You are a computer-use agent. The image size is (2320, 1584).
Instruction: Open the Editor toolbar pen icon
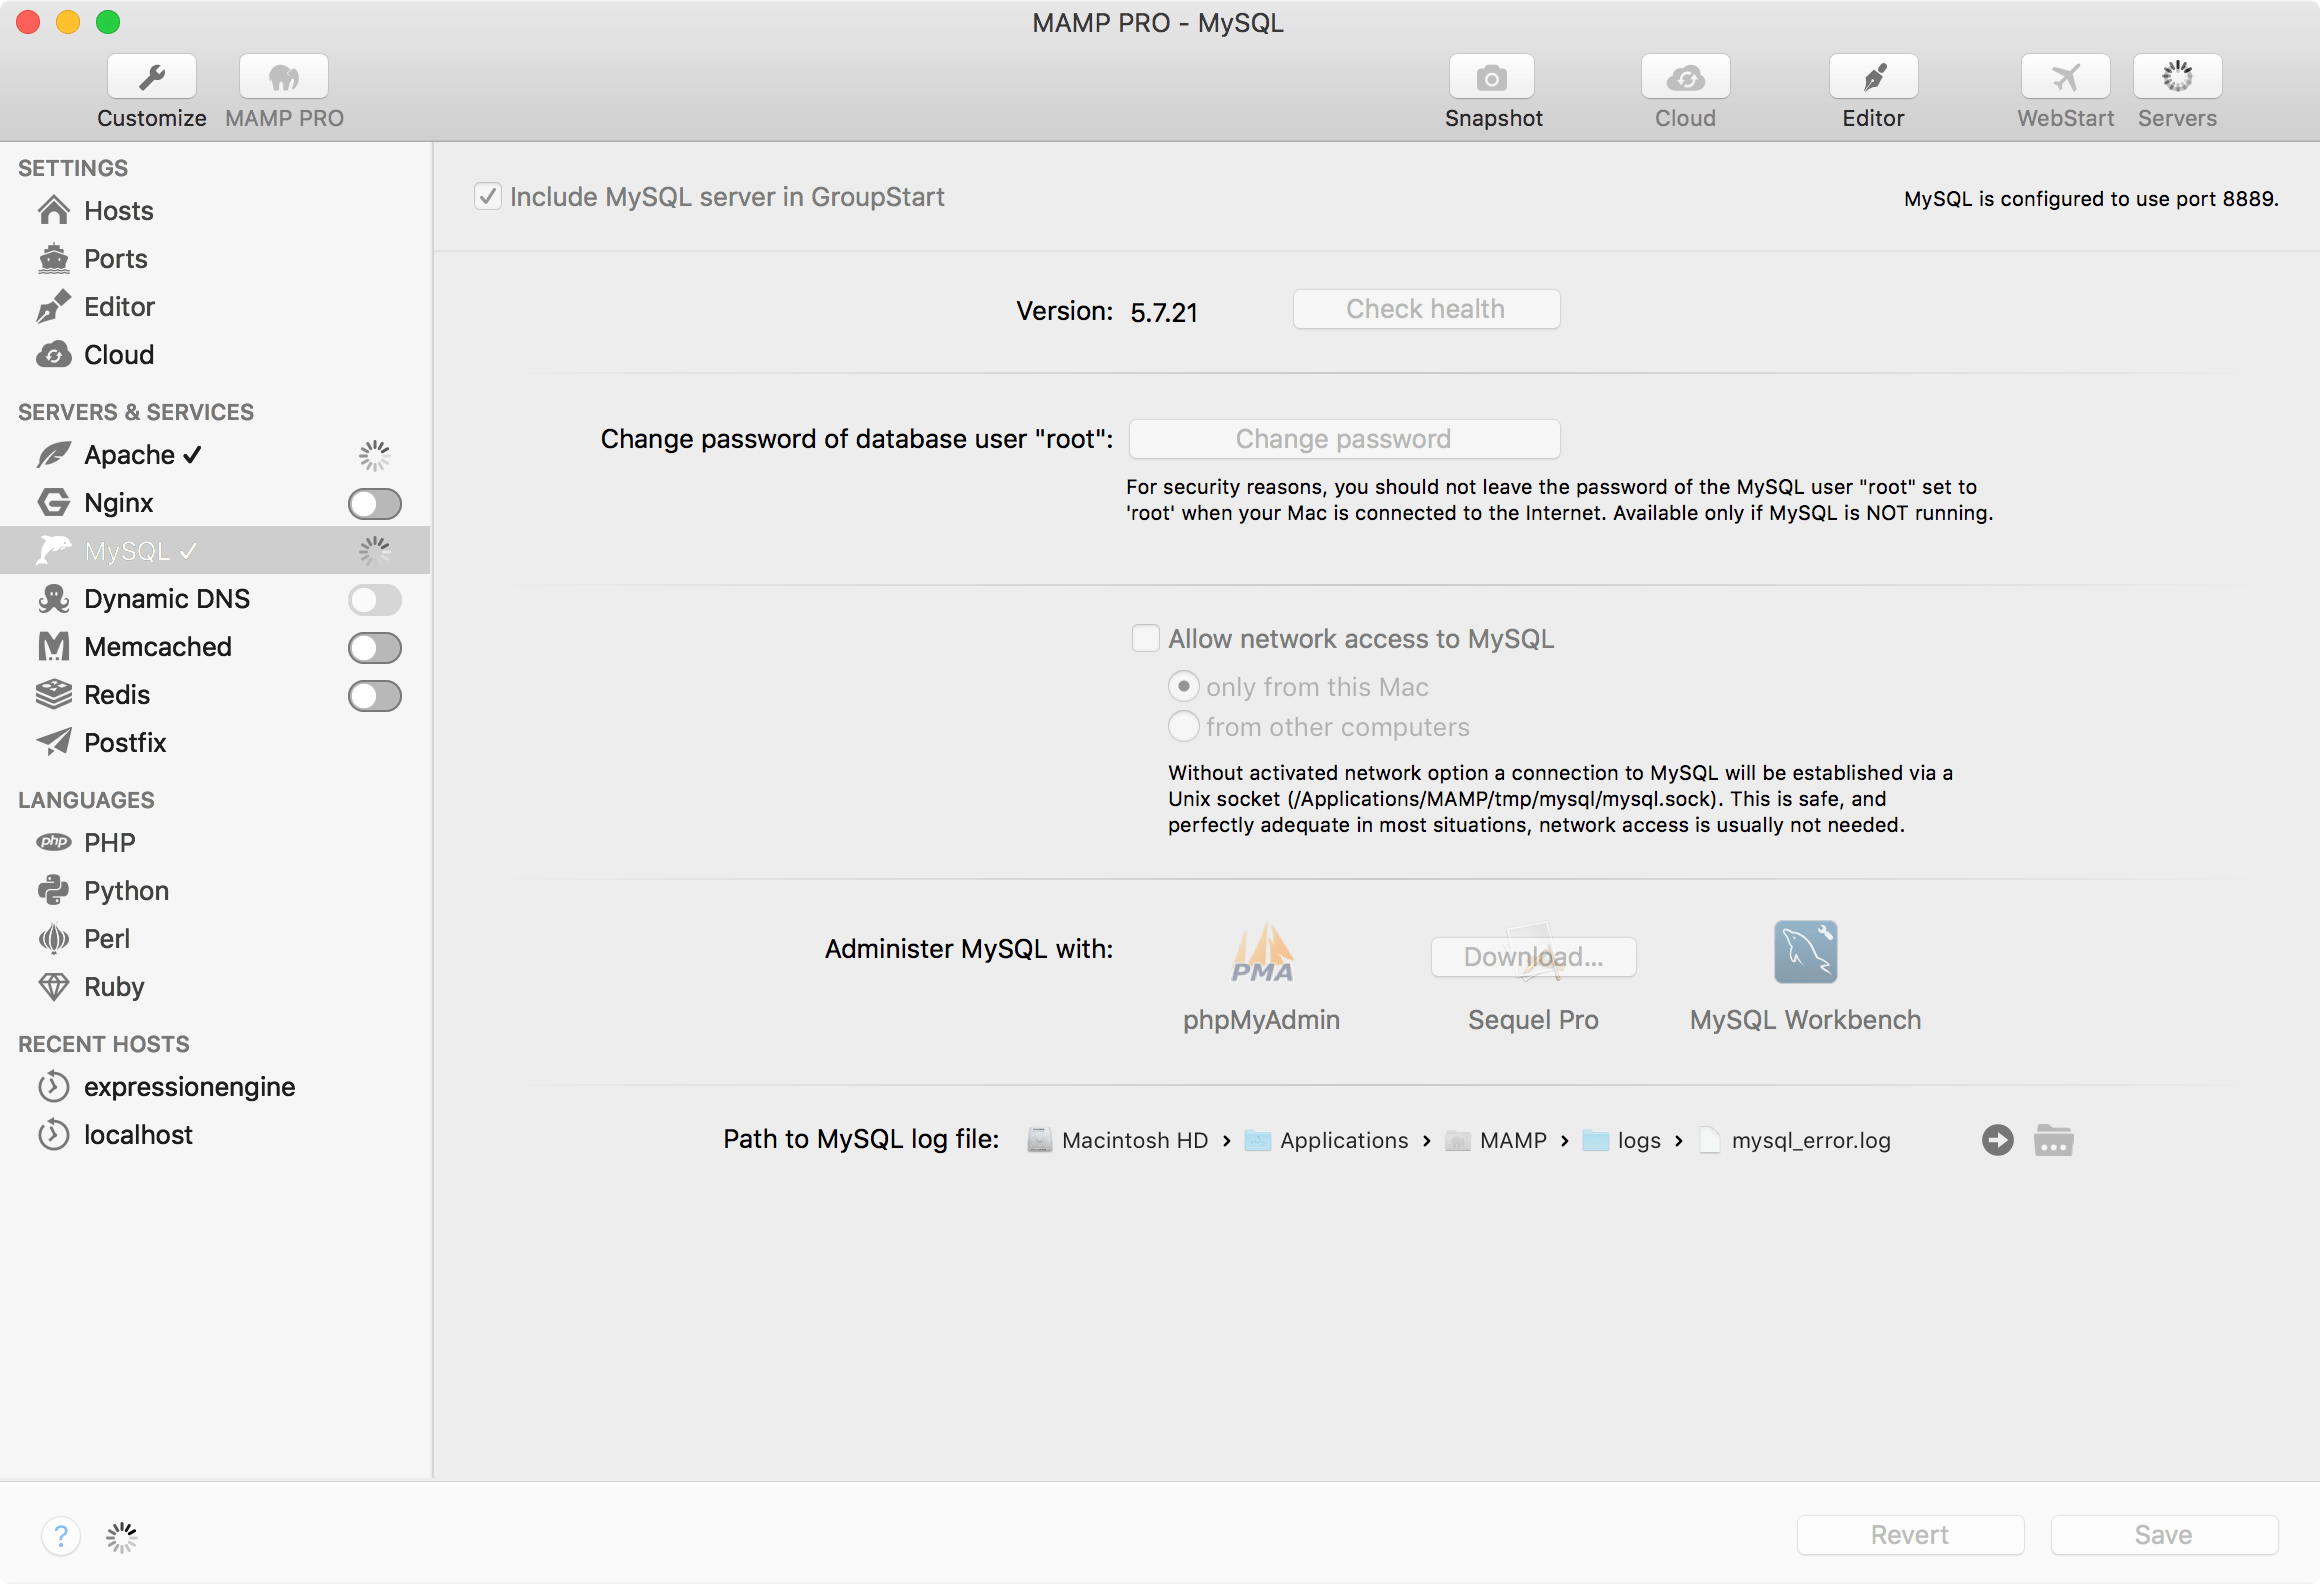click(x=1873, y=77)
